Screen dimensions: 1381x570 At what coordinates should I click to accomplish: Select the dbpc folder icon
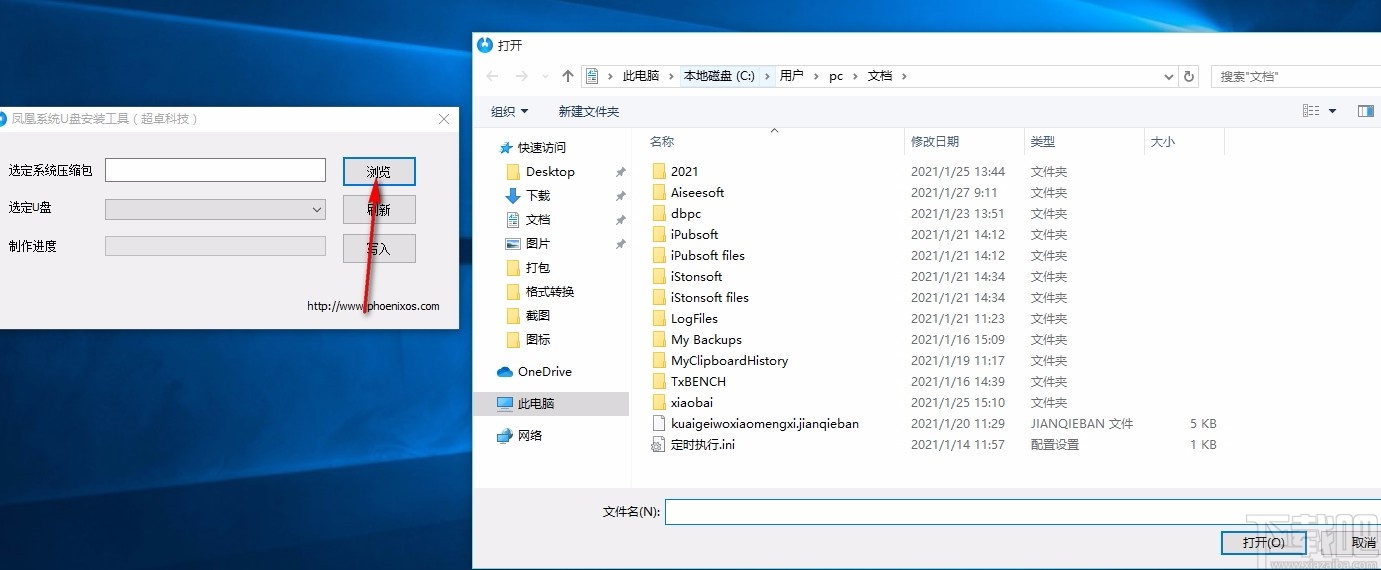click(658, 214)
